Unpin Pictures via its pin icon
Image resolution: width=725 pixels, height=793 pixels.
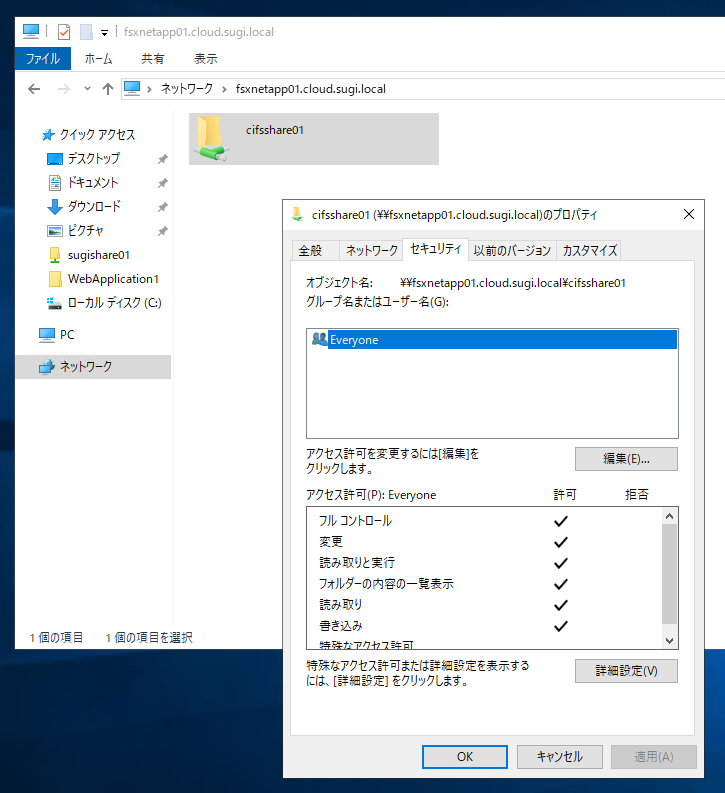tap(162, 231)
